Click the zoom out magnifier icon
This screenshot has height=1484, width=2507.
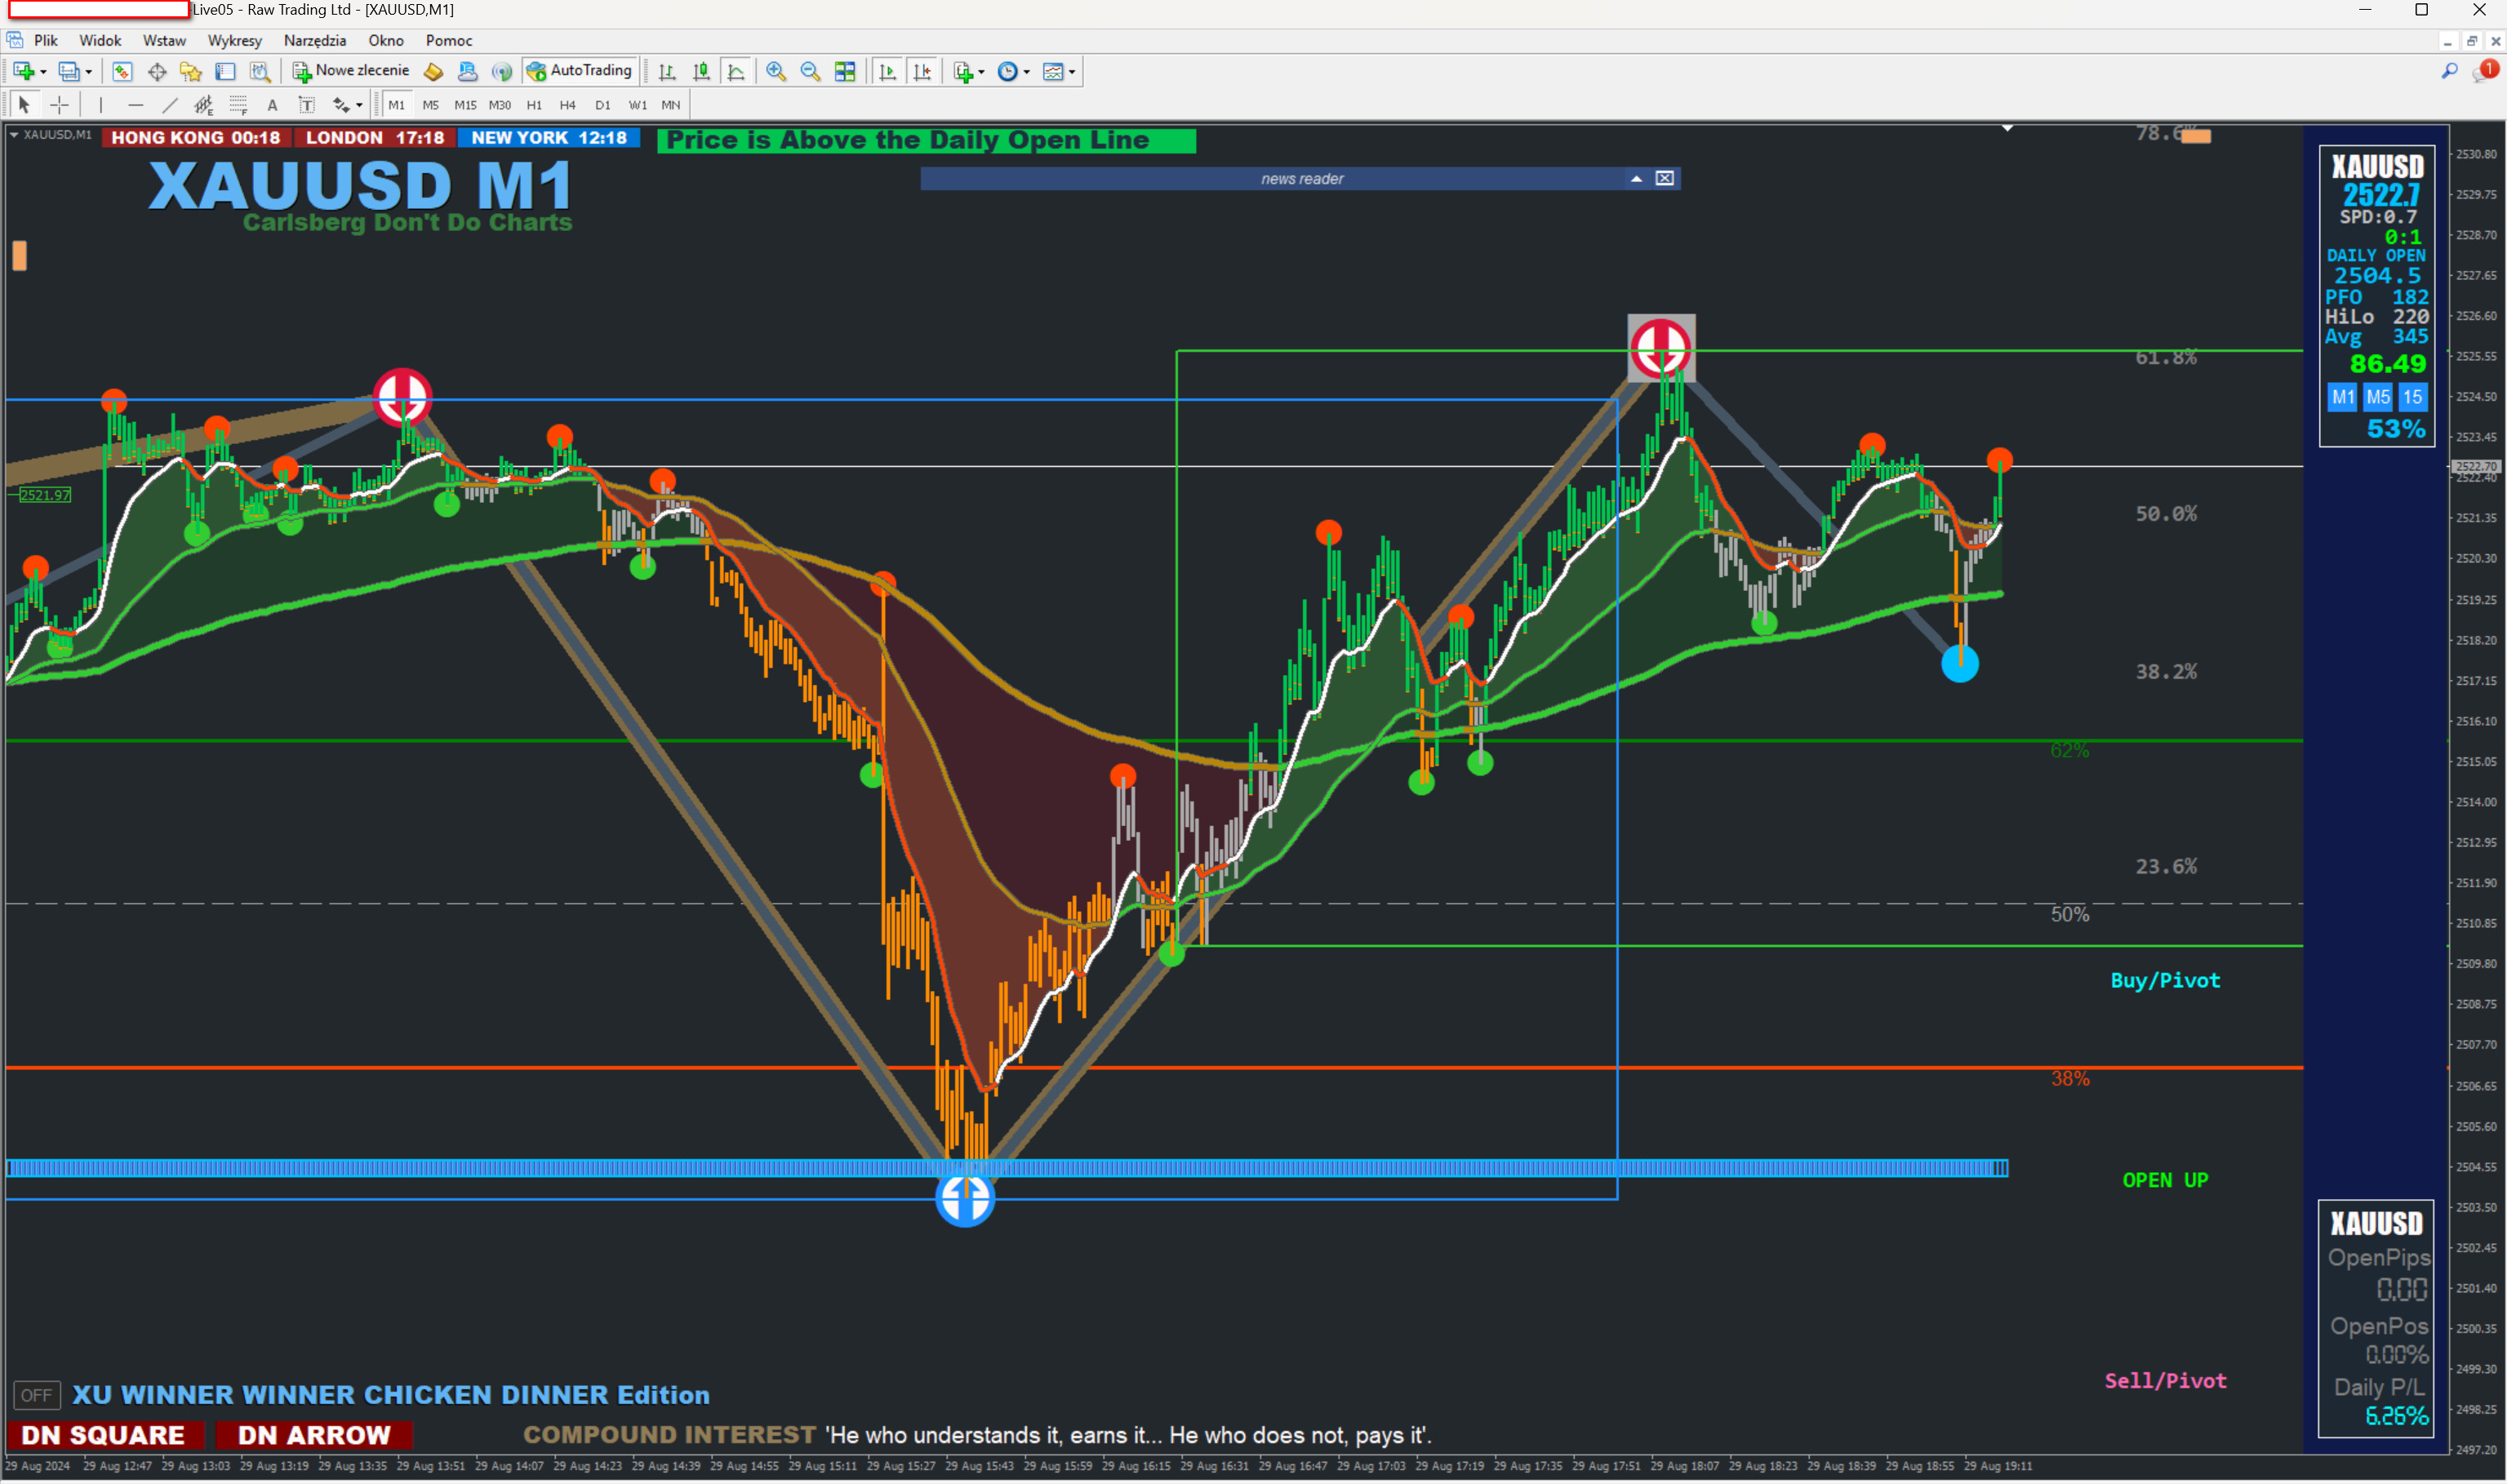point(810,71)
